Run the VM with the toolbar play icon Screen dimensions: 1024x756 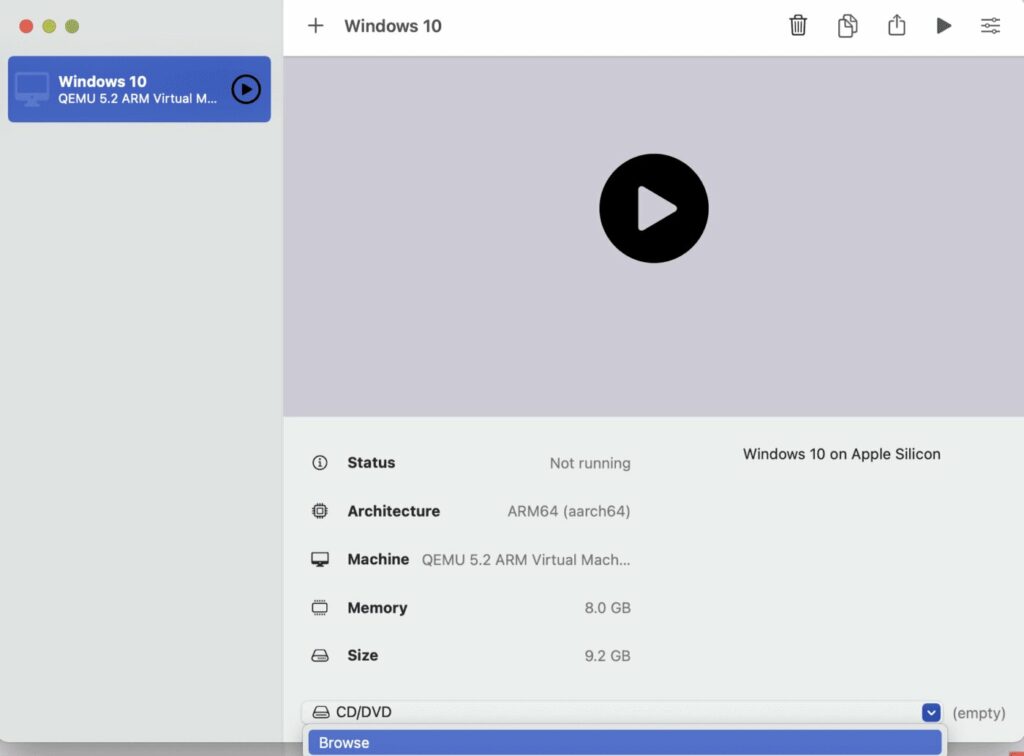943,25
